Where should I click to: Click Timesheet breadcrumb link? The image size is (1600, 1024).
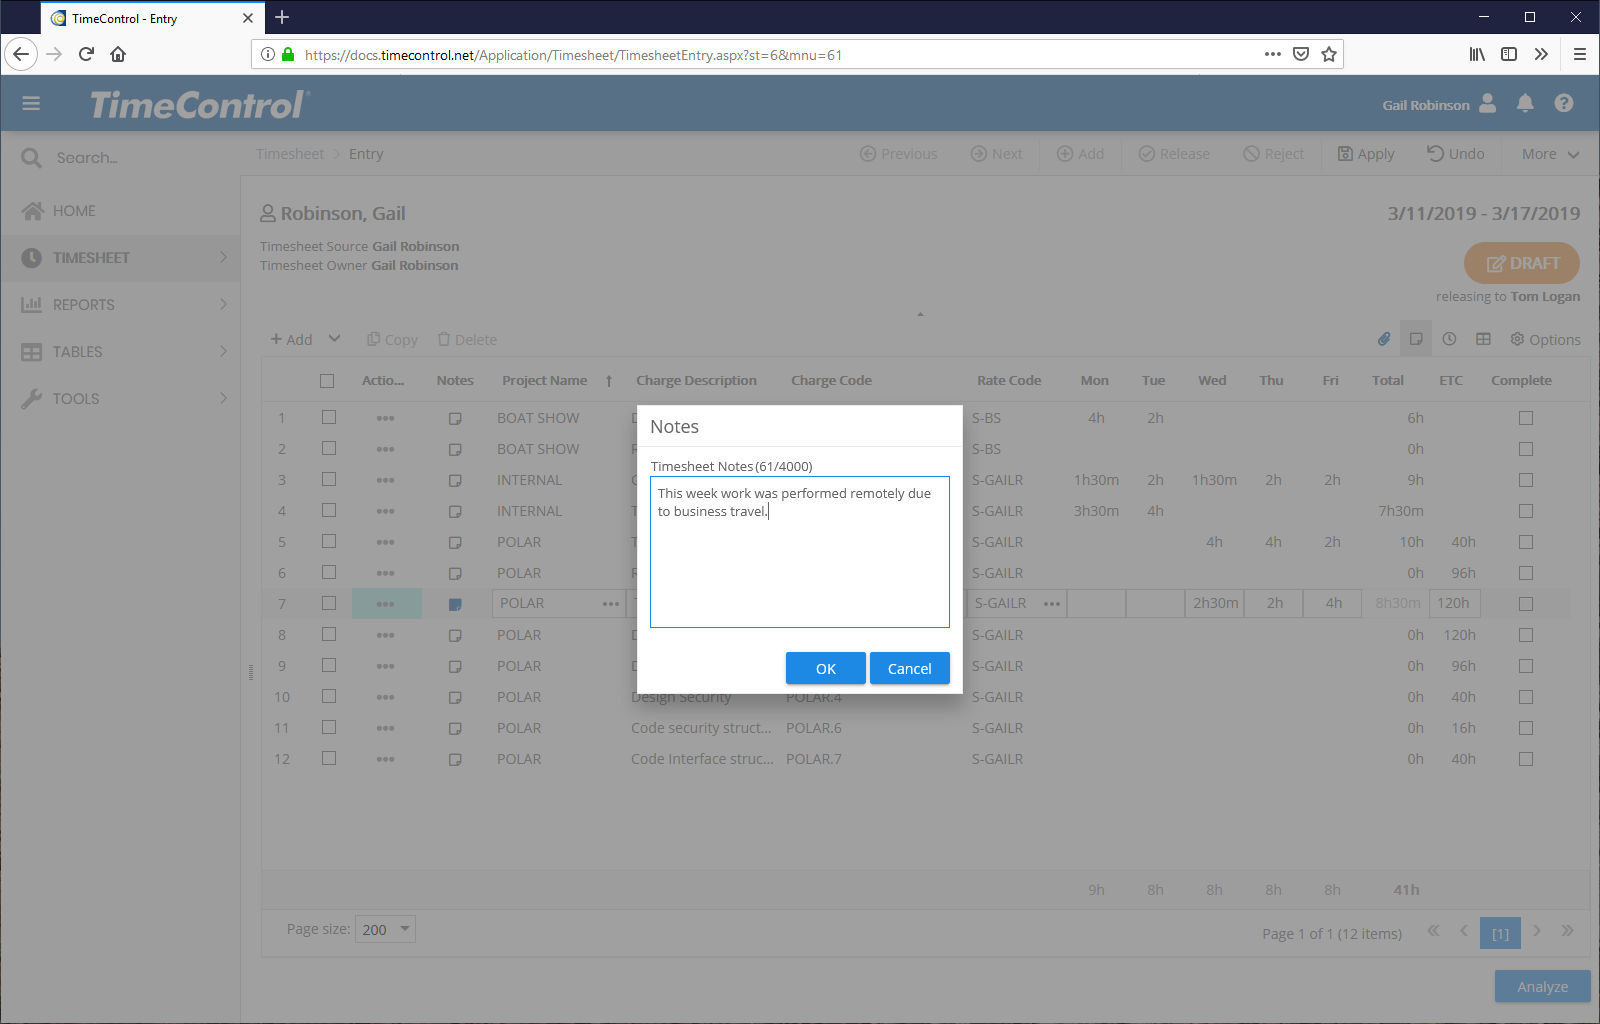tap(290, 154)
